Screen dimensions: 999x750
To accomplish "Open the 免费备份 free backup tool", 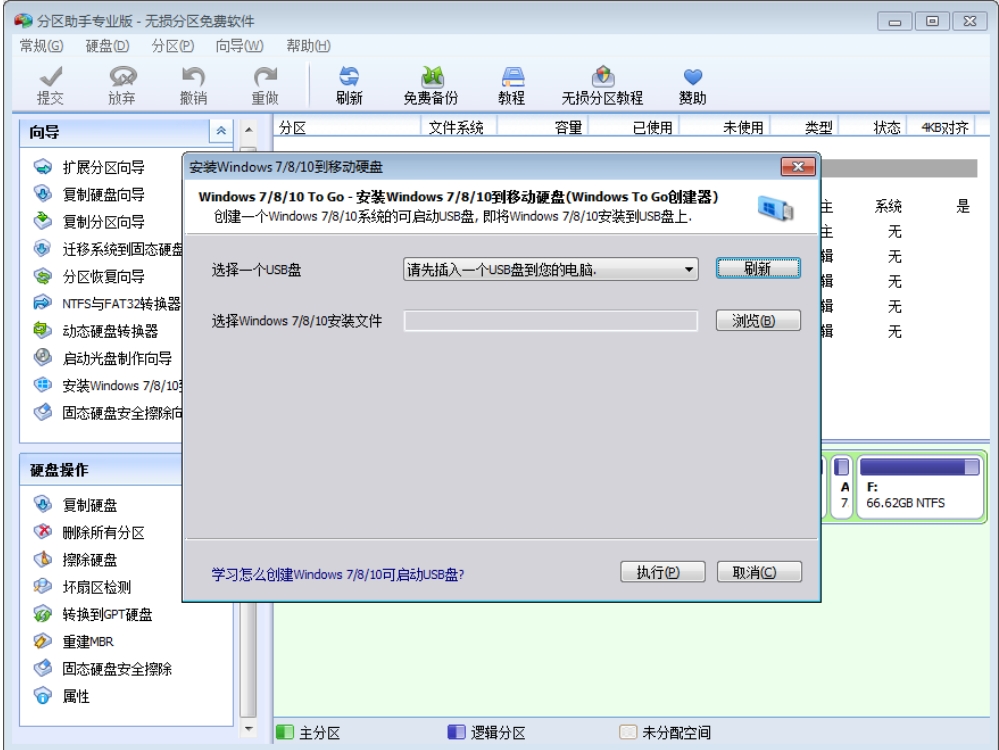I will coord(431,77).
